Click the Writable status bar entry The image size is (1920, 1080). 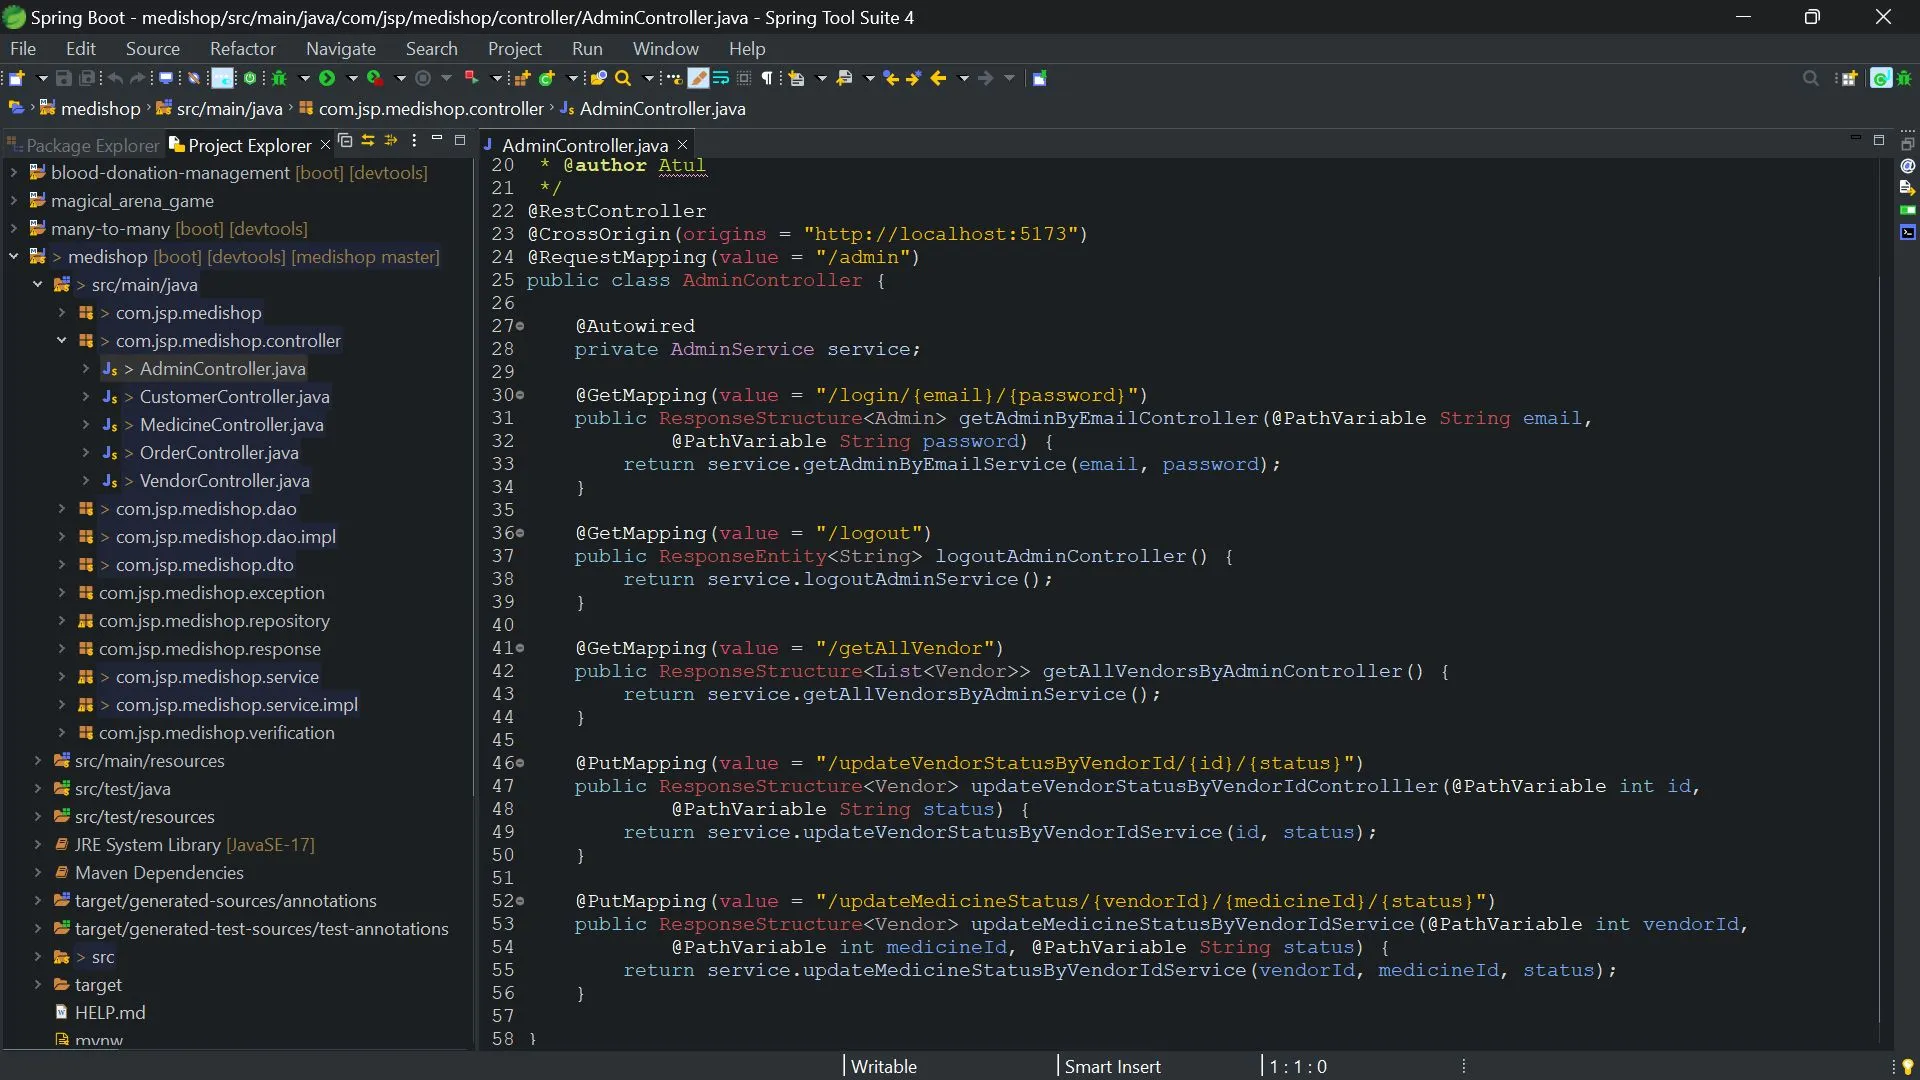coord(884,1067)
